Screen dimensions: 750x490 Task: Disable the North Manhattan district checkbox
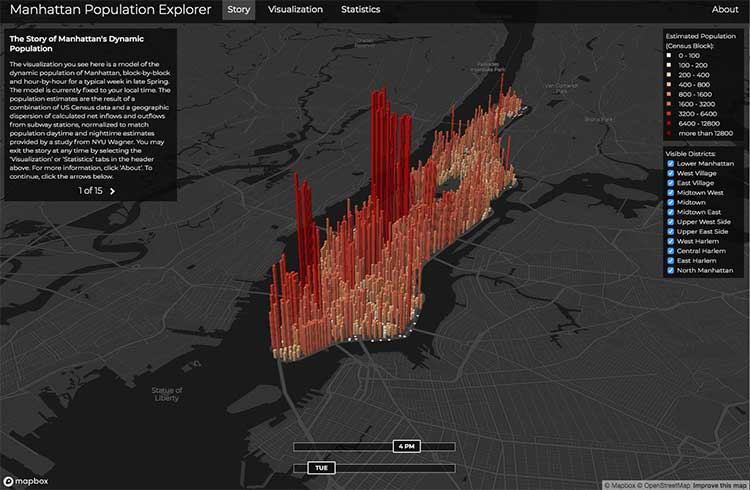pyautogui.click(x=671, y=270)
